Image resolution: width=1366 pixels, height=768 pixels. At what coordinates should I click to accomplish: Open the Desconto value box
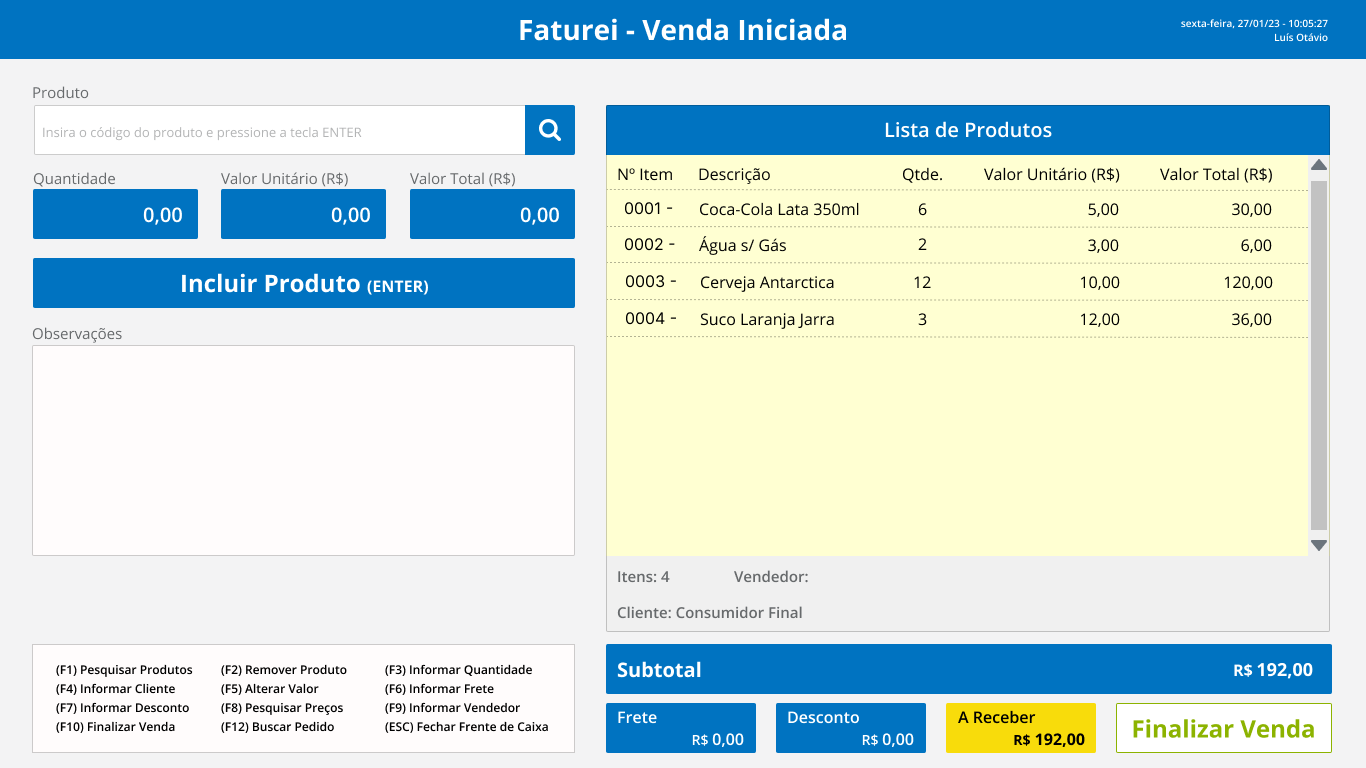[x=850, y=728]
